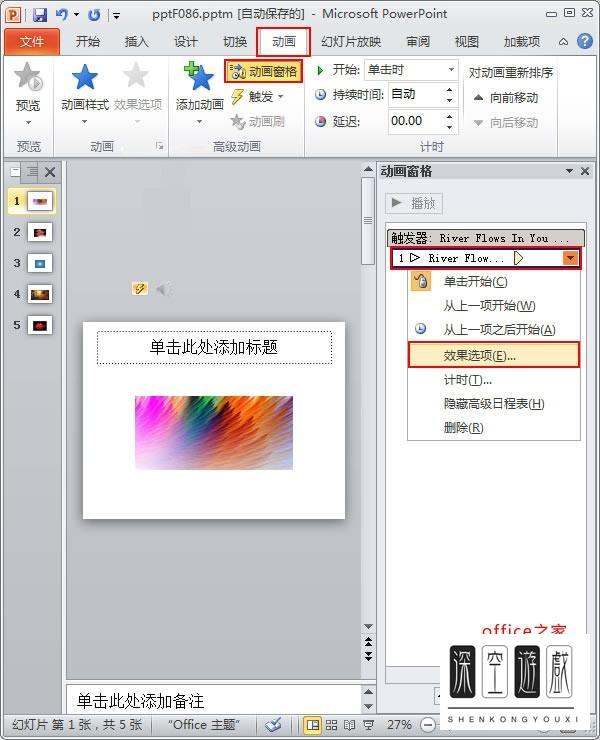This screenshot has width=600, height=740.
Task: Open the Customize Quick Access Toolbar arrow
Action: [x=116, y=16]
